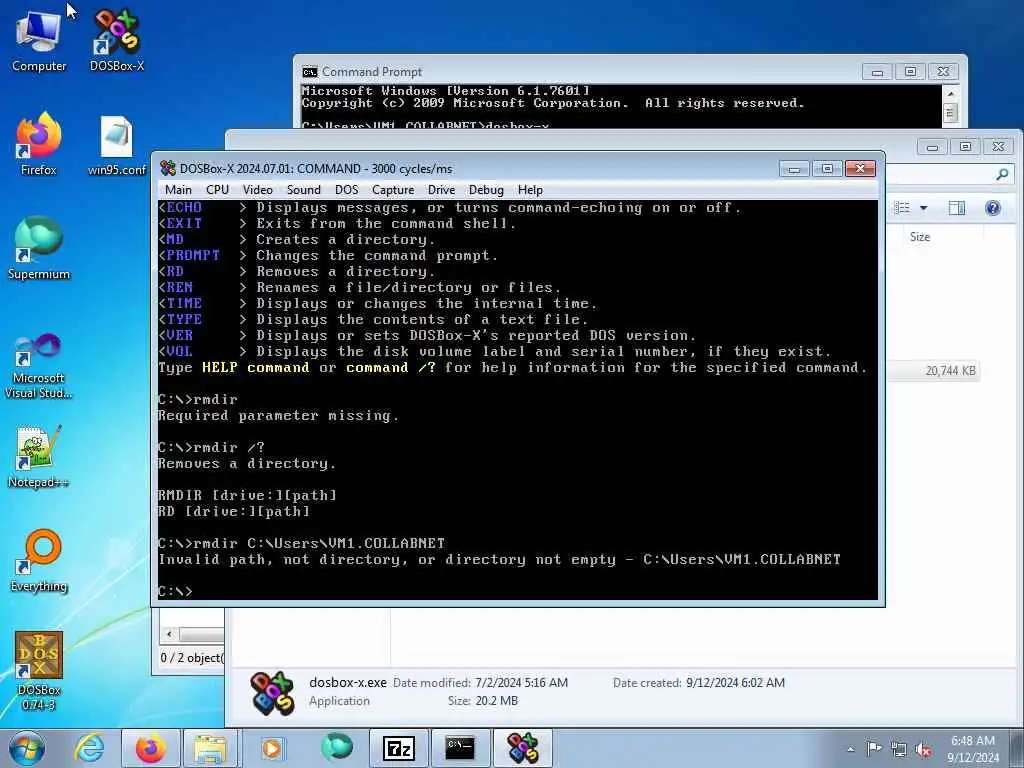Viewport: 1024px width, 768px height.
Task: Open the Help menu in DOSBox-X
Action: pos(530,190)
